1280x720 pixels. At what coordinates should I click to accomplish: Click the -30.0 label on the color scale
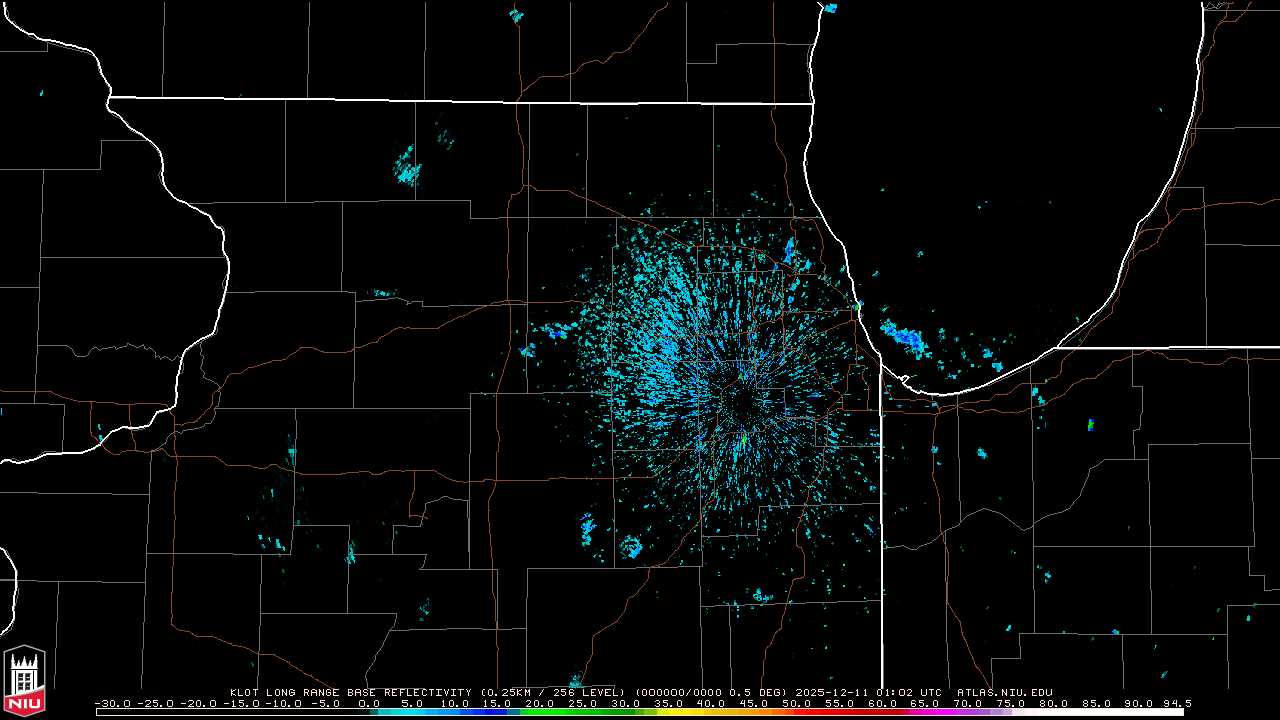coord(111,703)
